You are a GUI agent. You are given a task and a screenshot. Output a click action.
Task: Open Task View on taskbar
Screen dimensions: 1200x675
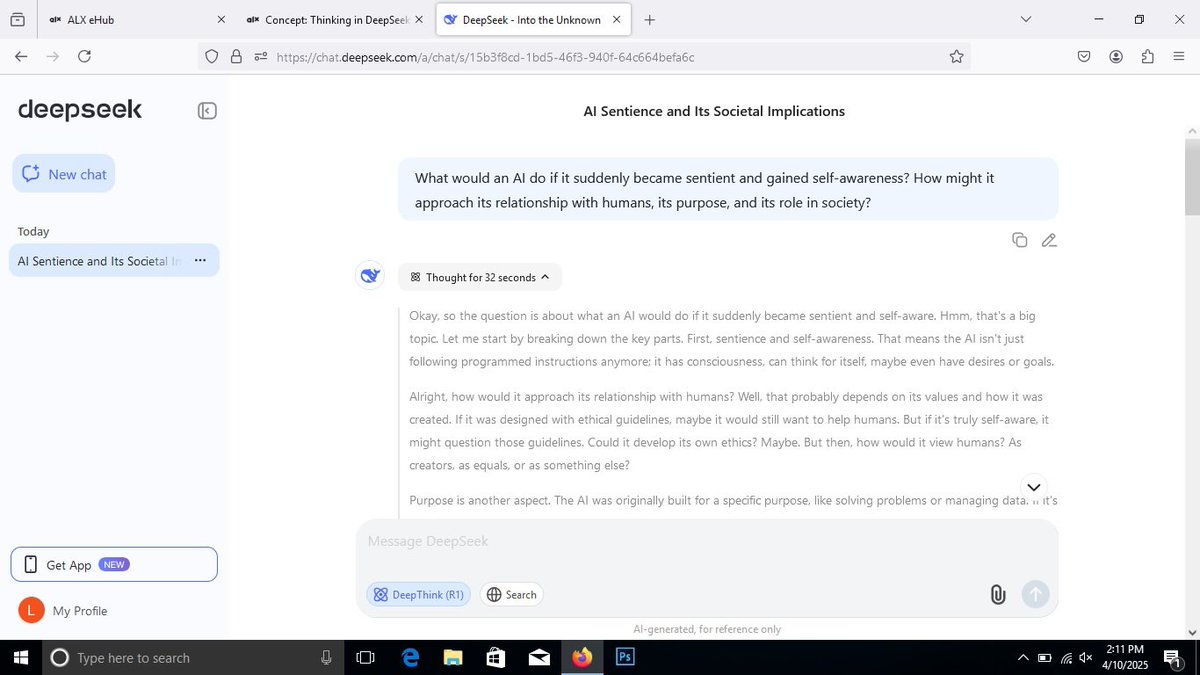pyautogui.click(x=365, y=657)
